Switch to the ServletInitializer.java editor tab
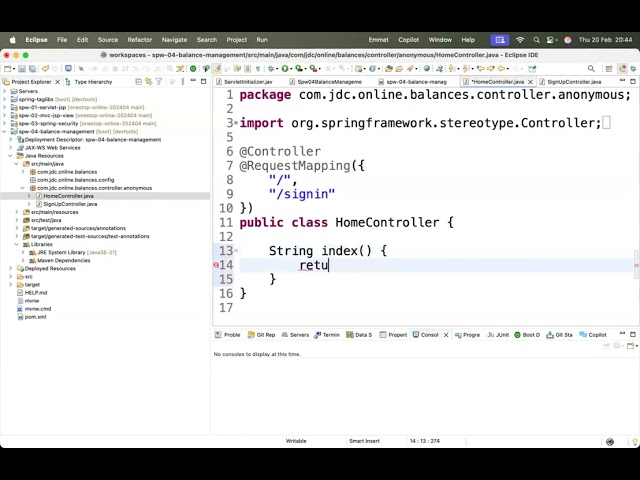The image size is (640, 480). pos(248,82)
